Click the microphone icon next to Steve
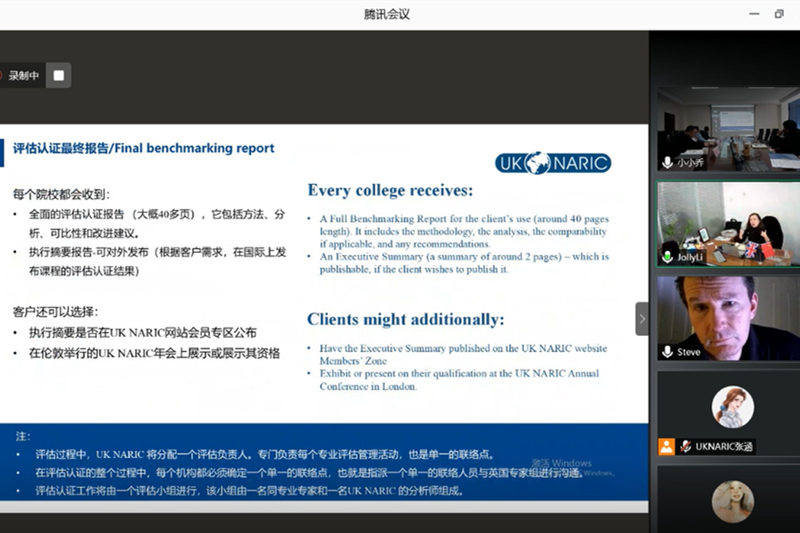Screen dimensions: 800x533 (x=667, y=352)
